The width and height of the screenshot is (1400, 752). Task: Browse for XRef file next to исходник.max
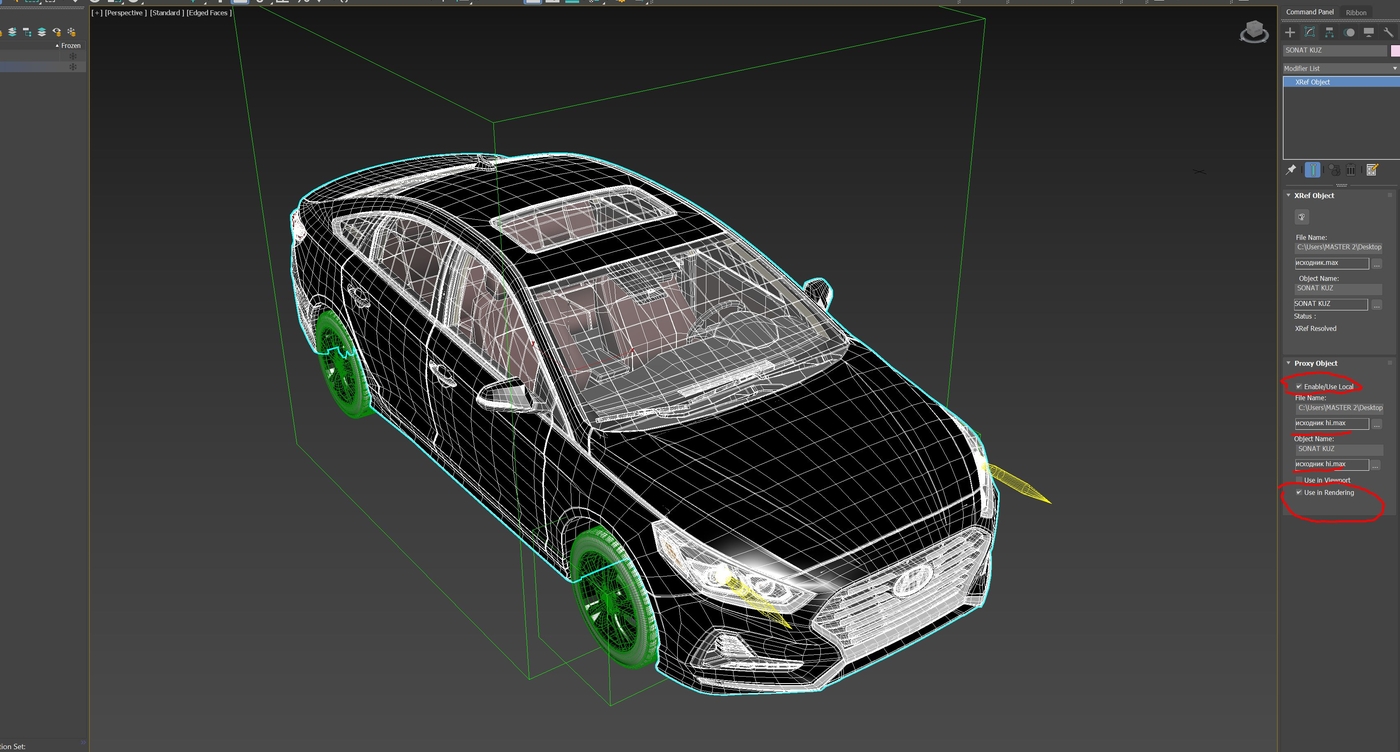click(x=1376, y=263)
